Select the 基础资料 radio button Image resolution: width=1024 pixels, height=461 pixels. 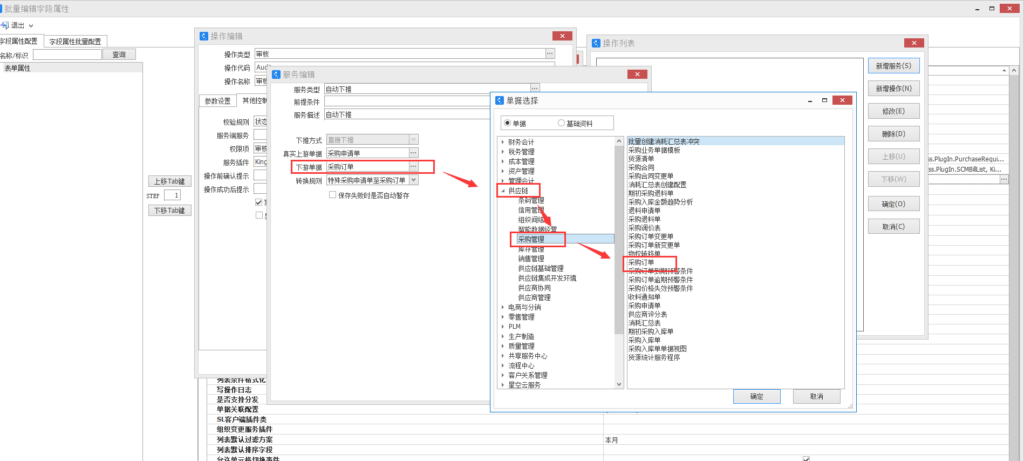click(x=561, y=122)
